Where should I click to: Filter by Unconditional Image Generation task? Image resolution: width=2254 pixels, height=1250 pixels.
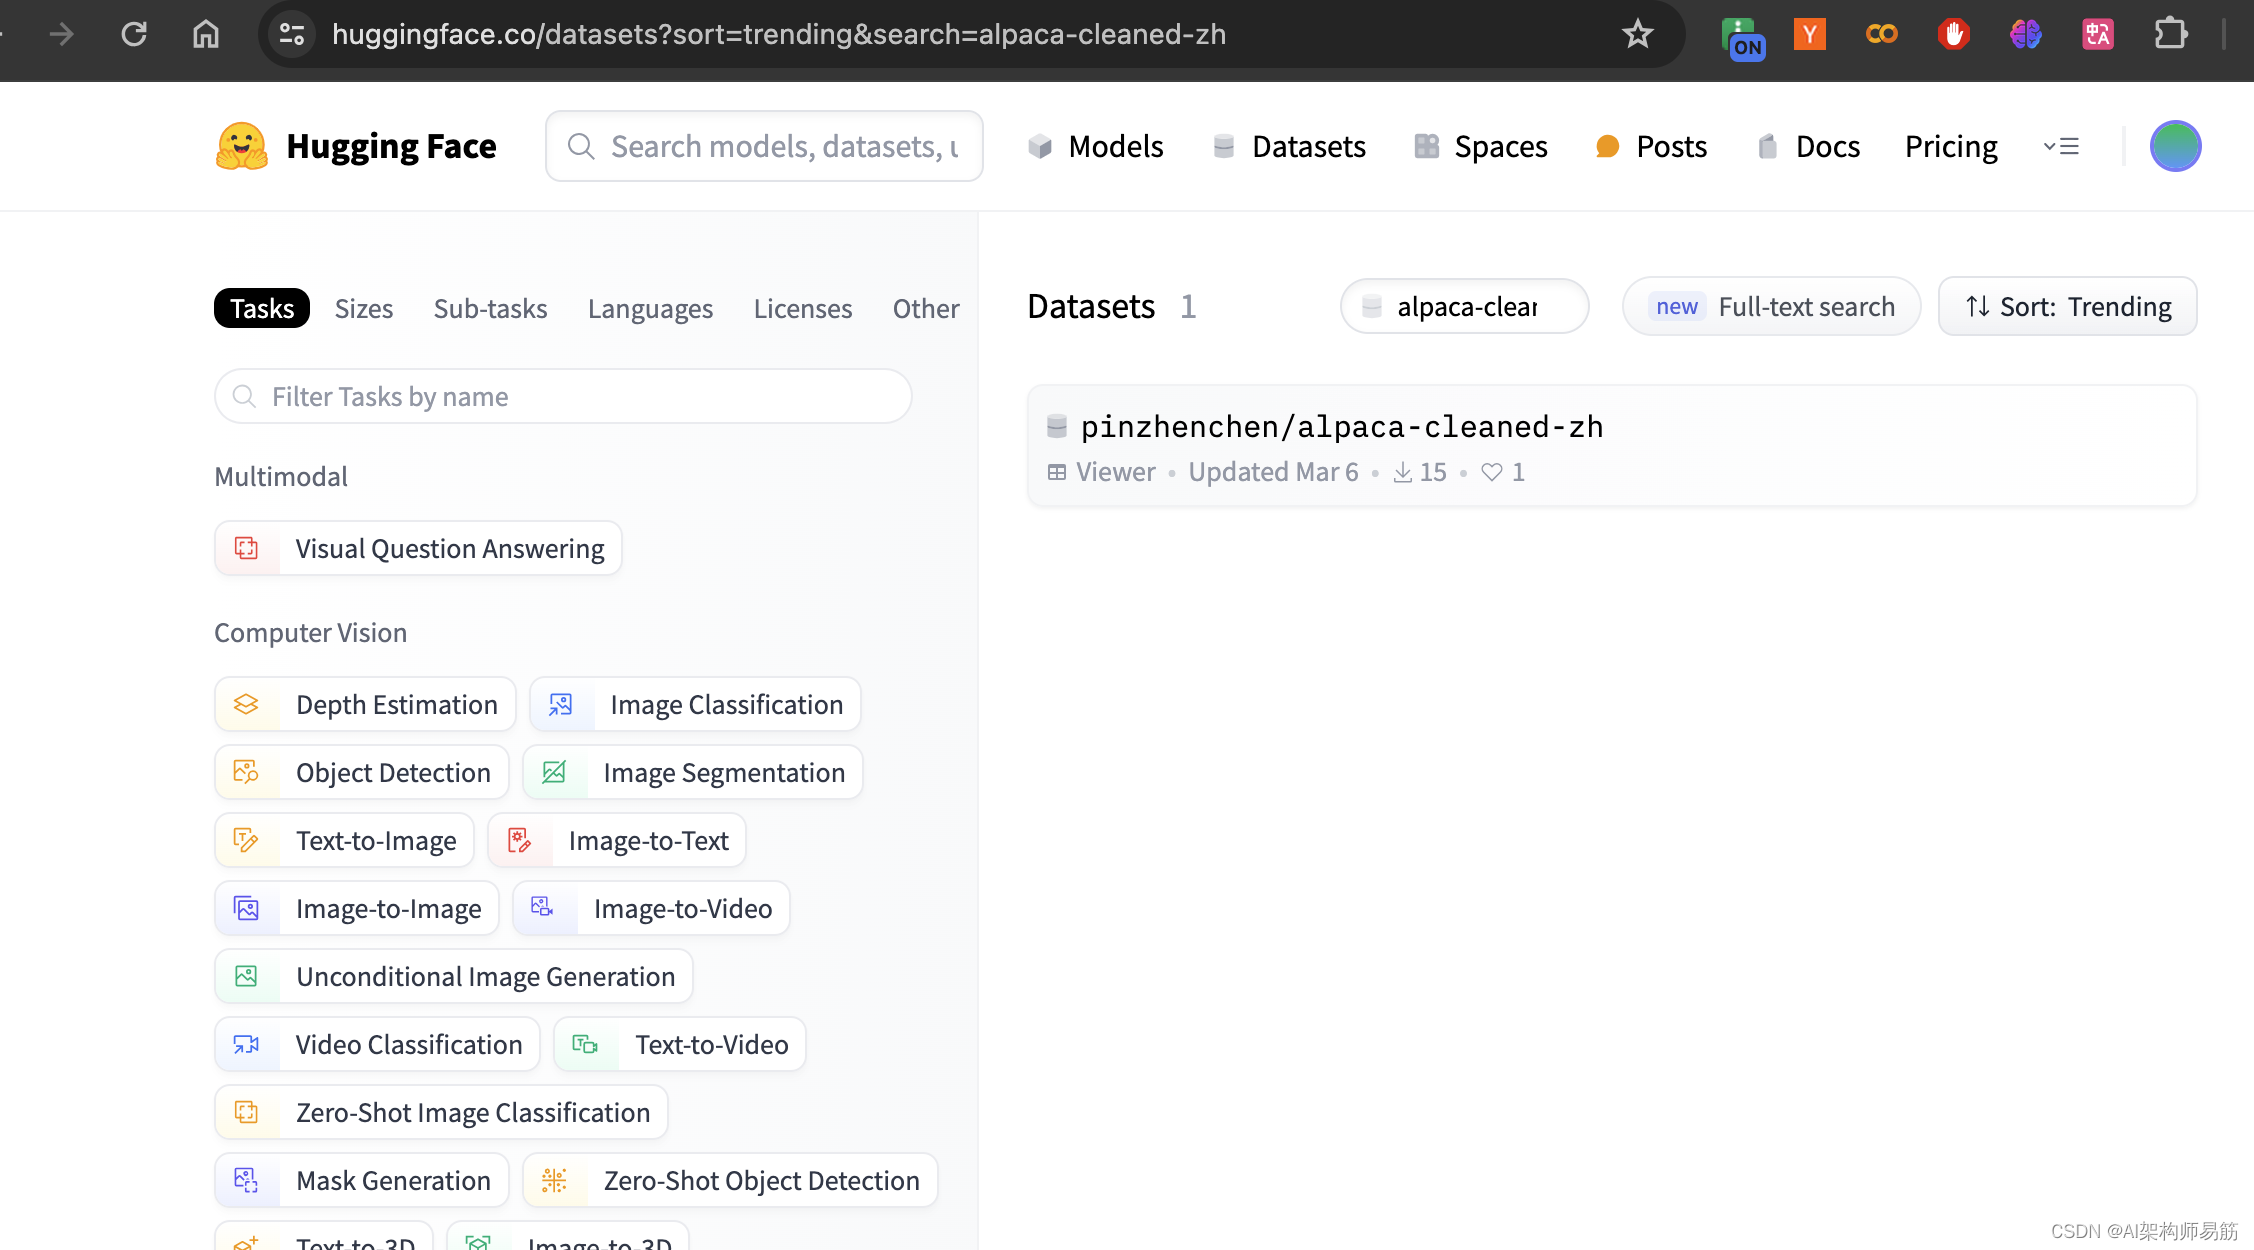454,976
